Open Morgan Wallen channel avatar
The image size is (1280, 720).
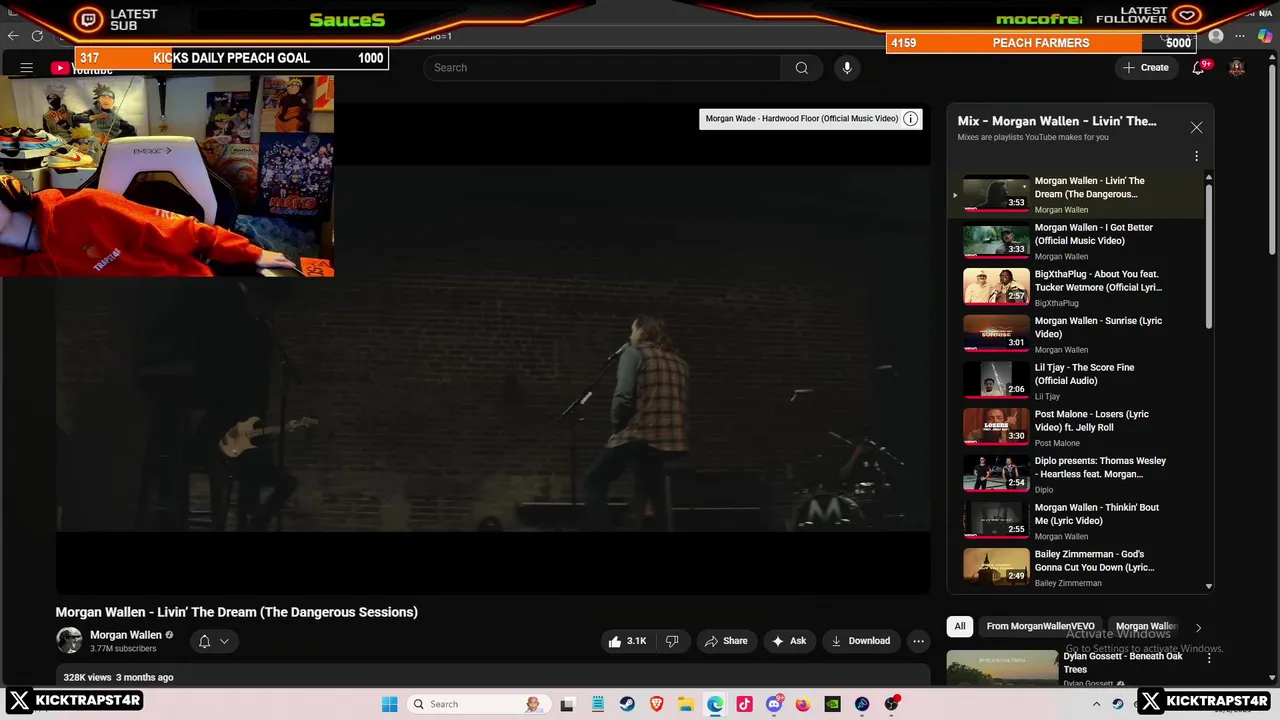(69, 640)
